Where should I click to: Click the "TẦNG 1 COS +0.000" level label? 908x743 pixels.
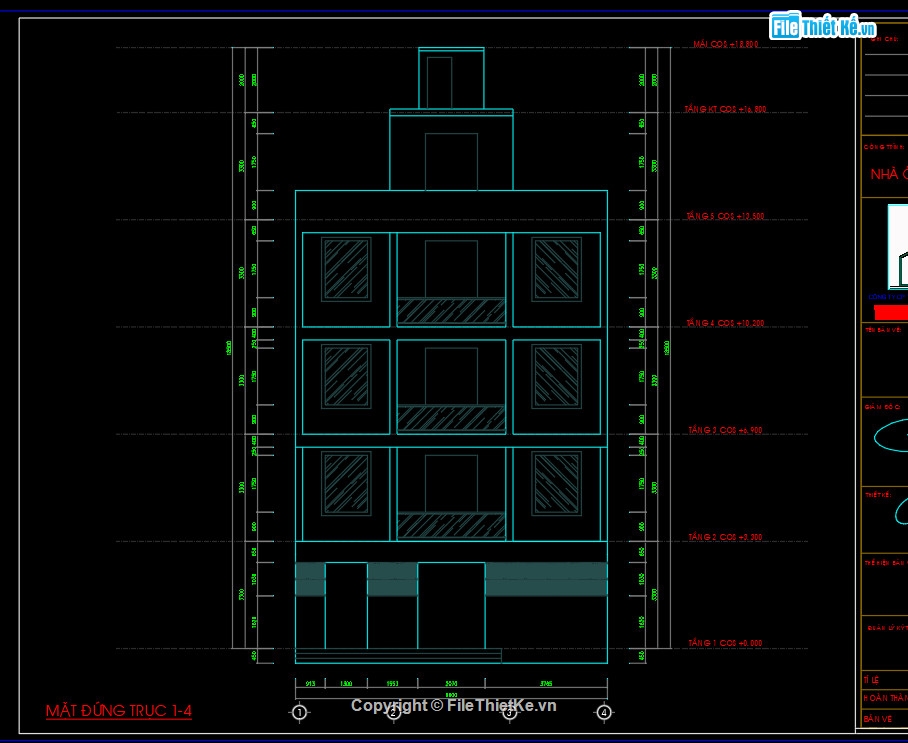[x=726, y=643]
